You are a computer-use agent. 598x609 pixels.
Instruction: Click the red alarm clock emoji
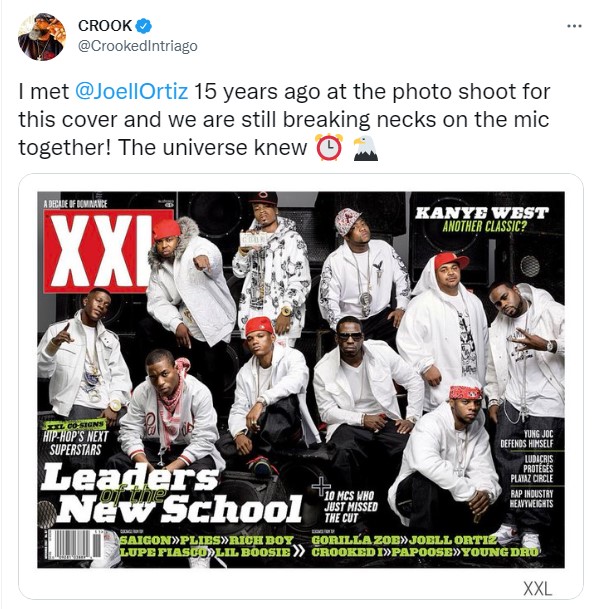pos(329,147)
